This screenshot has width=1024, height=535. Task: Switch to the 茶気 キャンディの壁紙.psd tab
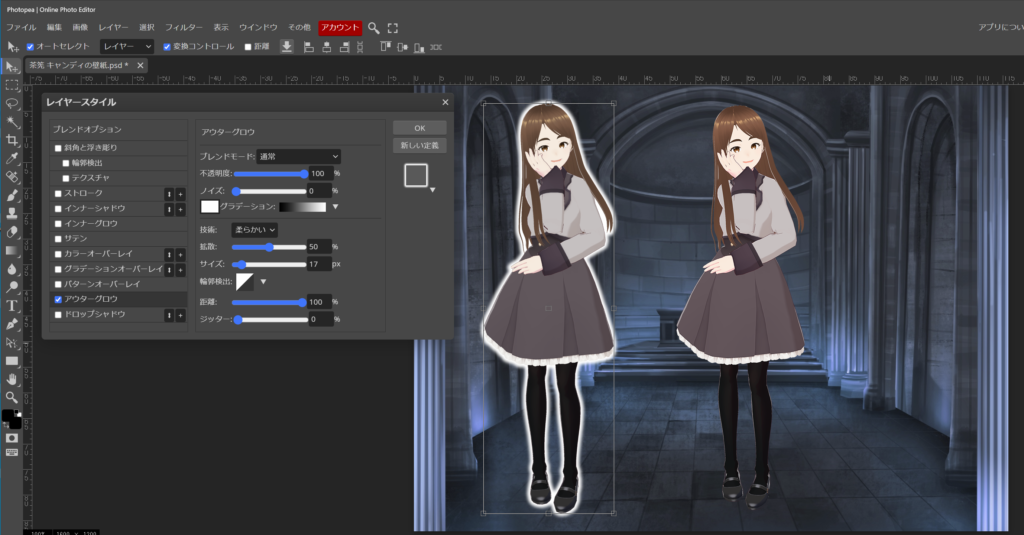[x=78, y=65]
